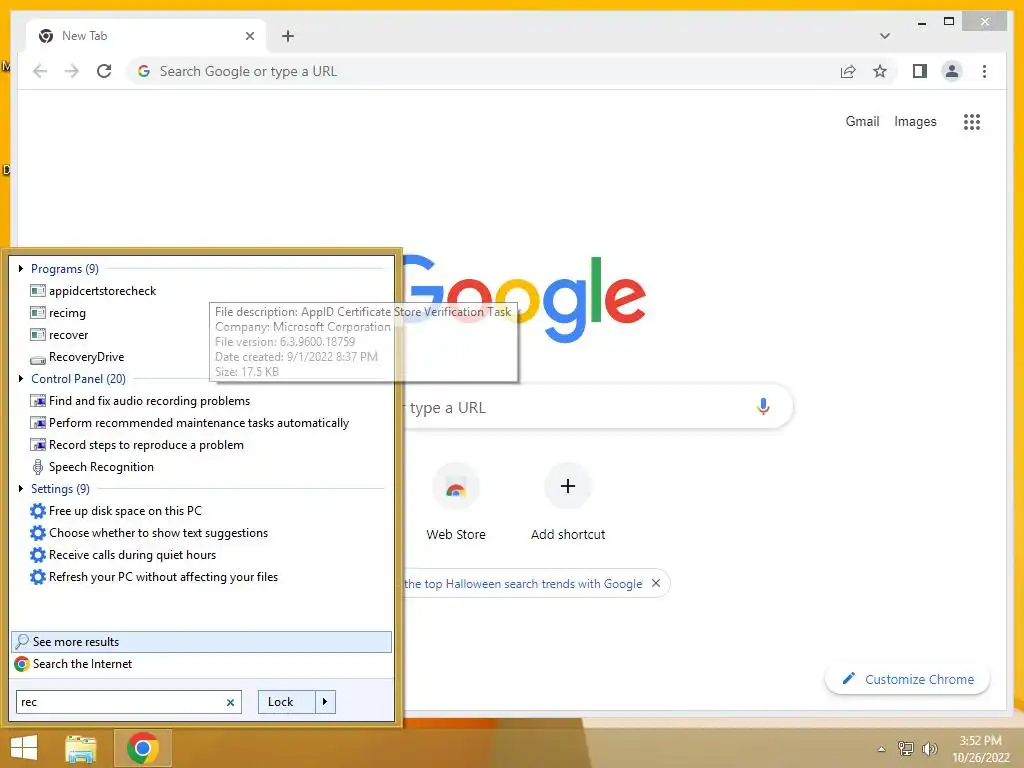Launch the recover program result
This screenshot has width=1024, height=768.
[x=59, y=335]
